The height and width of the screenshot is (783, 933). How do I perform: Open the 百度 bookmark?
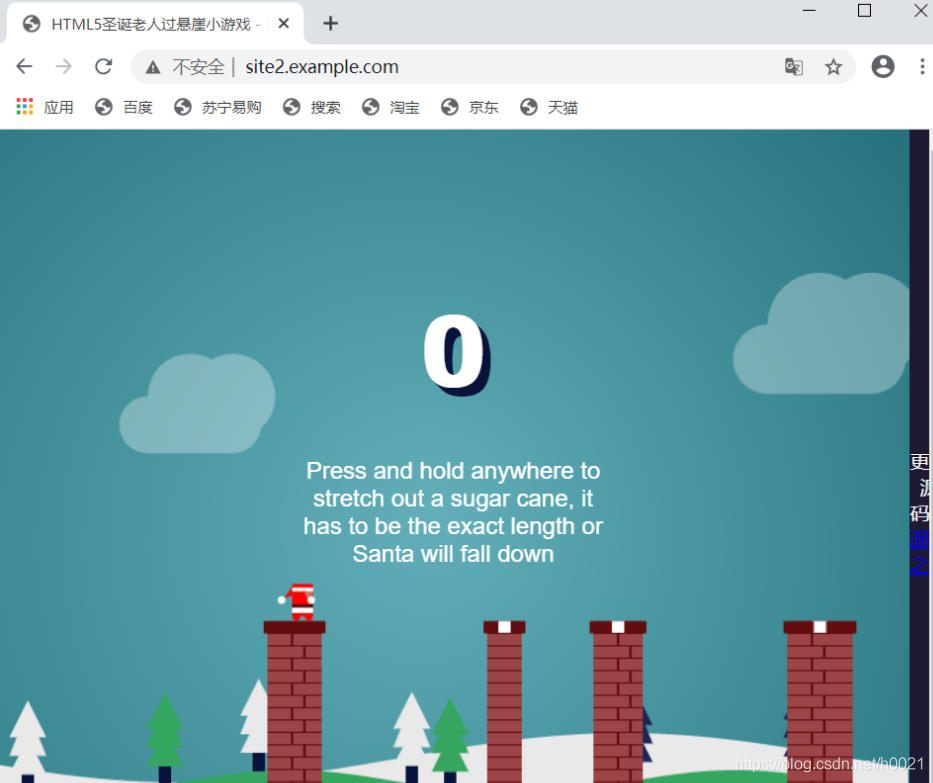124,107
